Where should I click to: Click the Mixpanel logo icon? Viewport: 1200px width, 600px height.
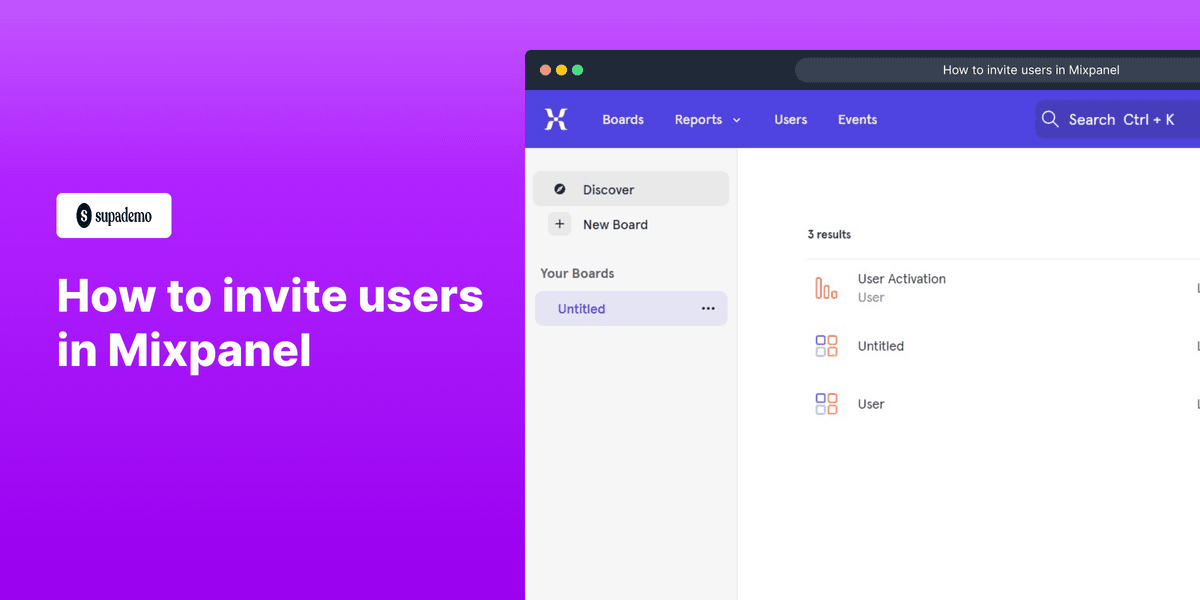pos(556,118)
